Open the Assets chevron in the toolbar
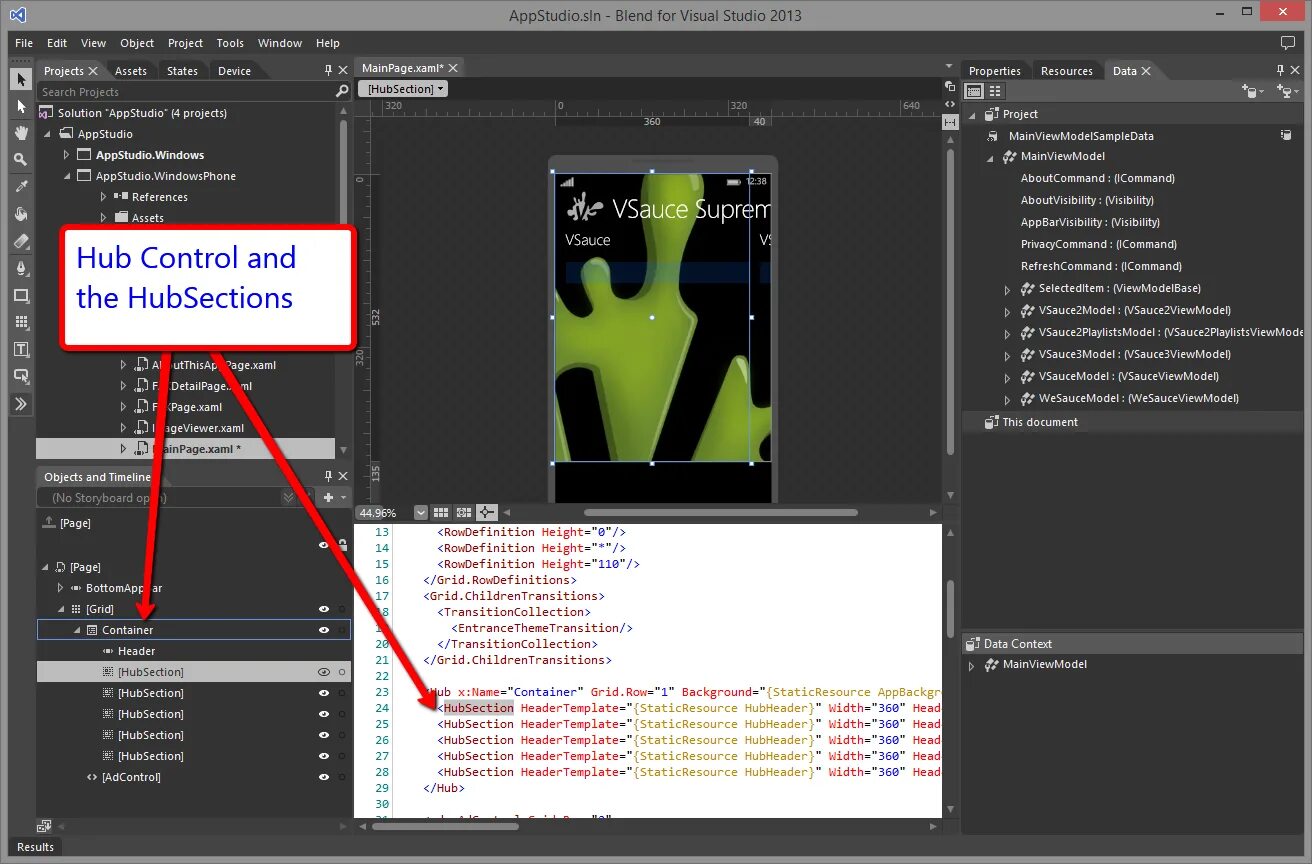 pos(21,404)
